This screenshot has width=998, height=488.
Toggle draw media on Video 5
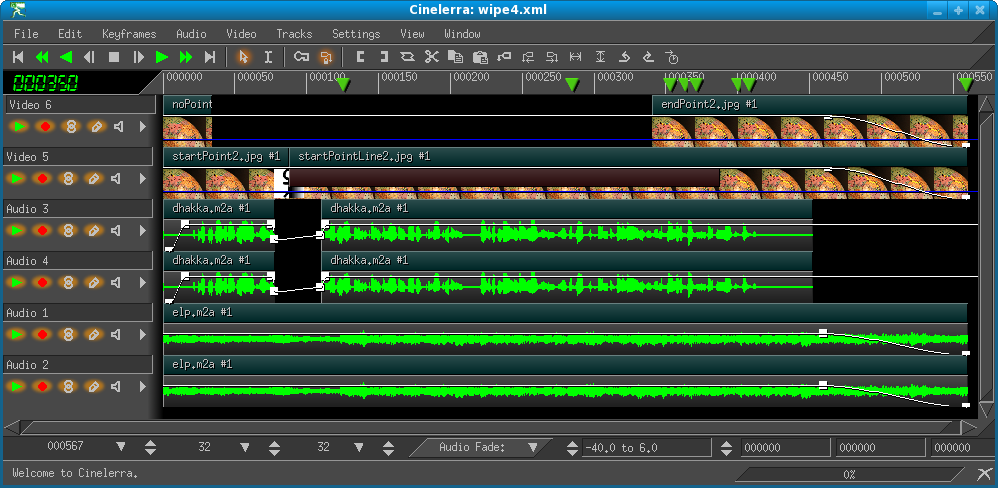pyautogui.click(x=94, y=179)
